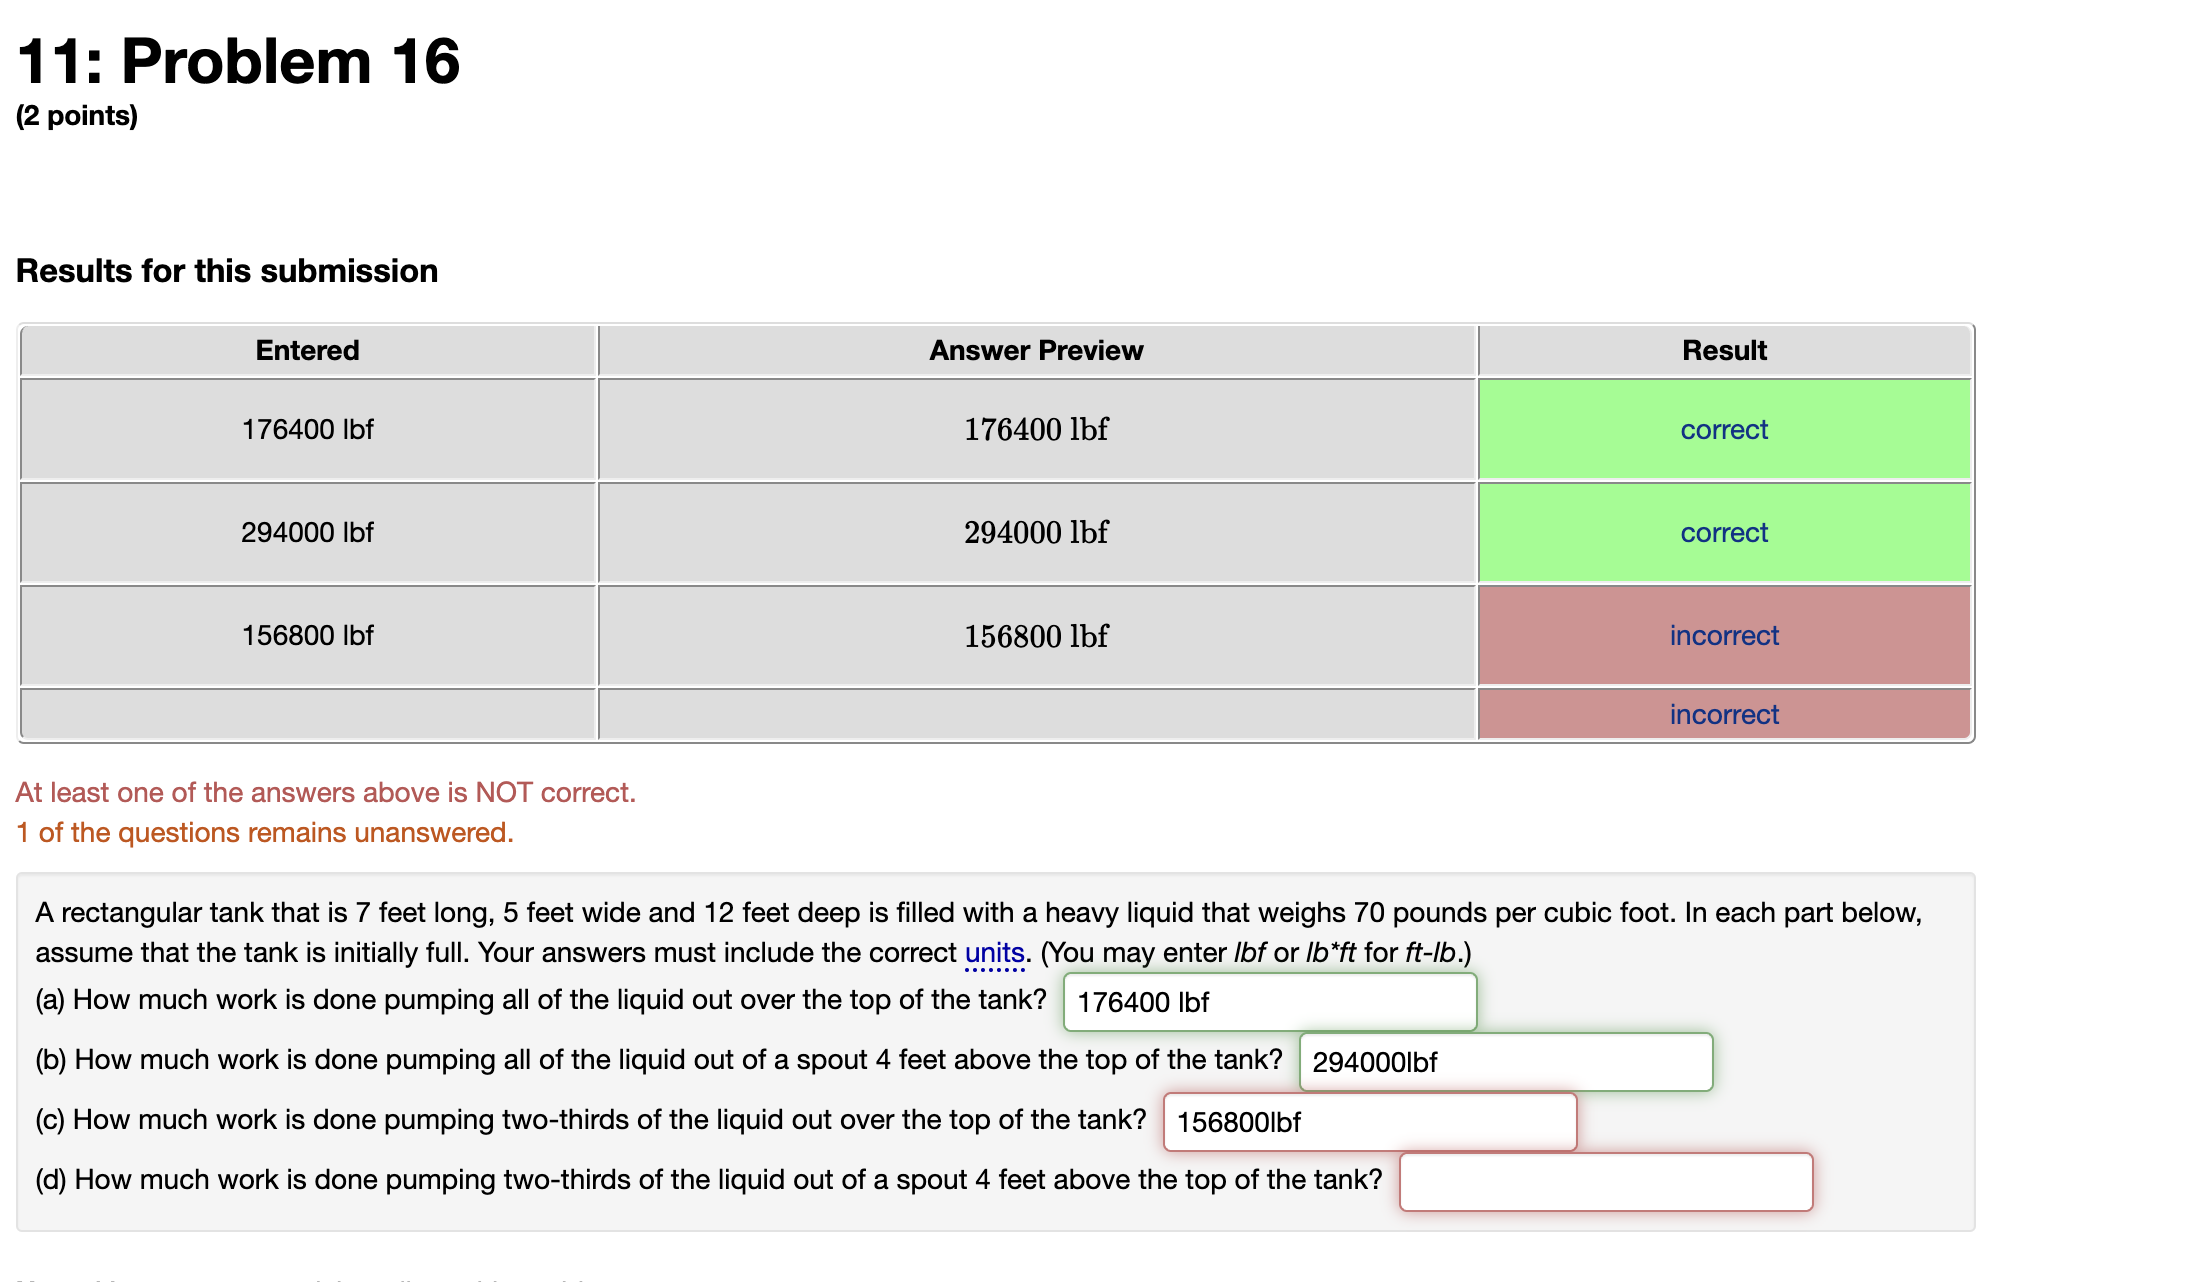
Task: Click the Answer Preview cell for 176400 lbf
Action: [x=1036, y=430]
